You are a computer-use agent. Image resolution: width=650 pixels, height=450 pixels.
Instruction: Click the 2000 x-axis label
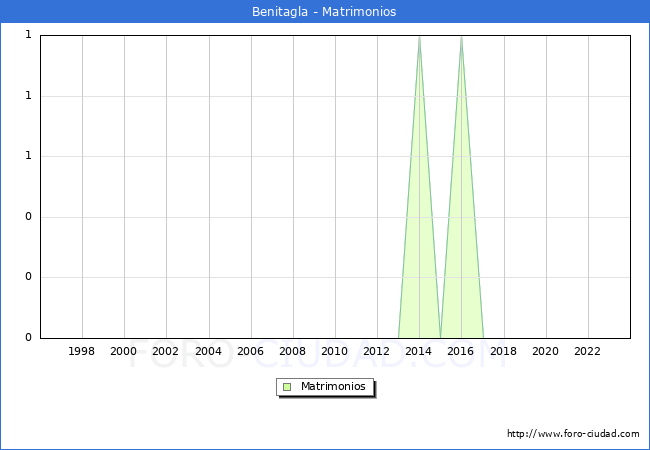point(124,351)
